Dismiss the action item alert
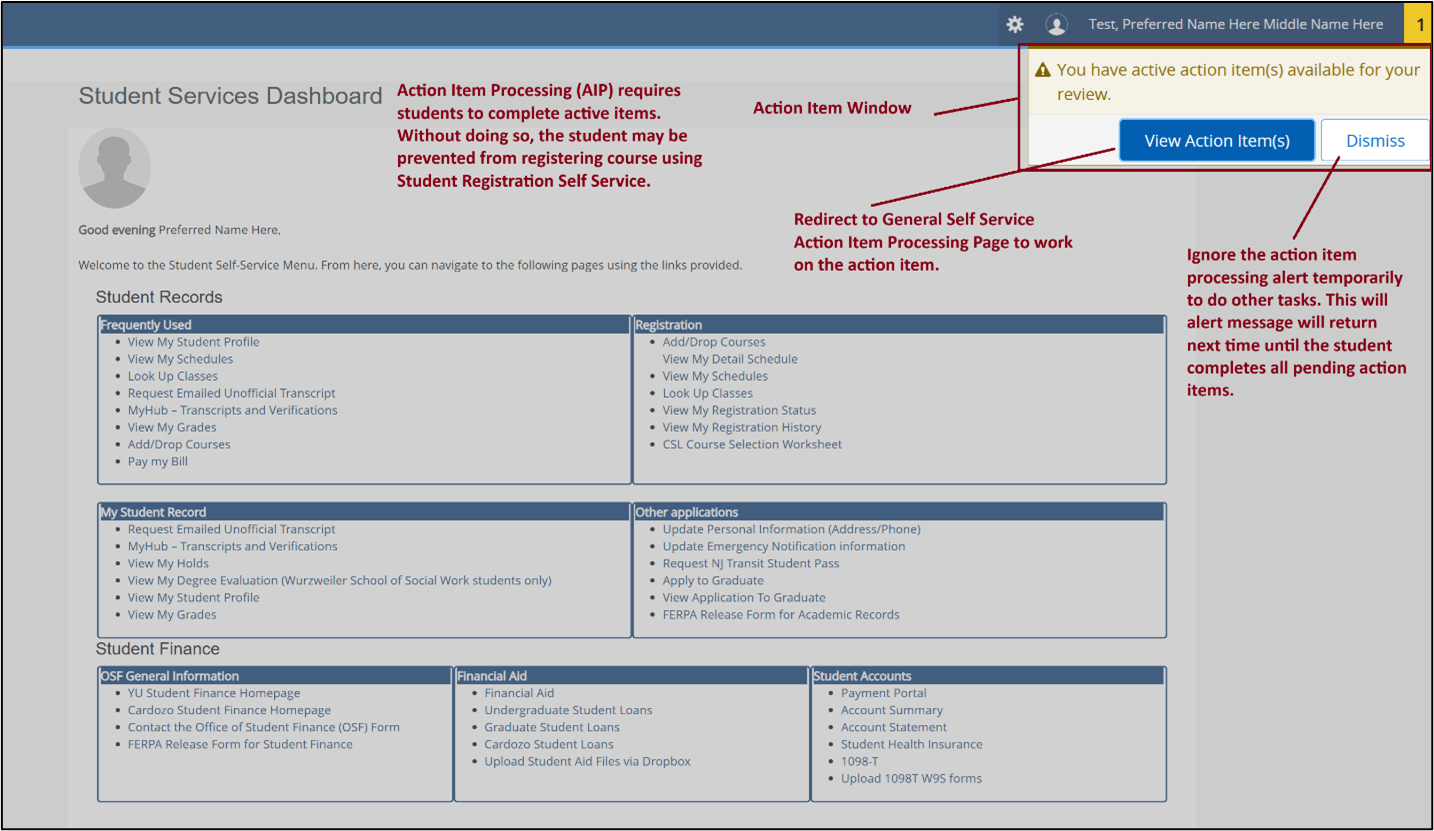Viewport: 1434px width, 831px height. [1374, 141]
